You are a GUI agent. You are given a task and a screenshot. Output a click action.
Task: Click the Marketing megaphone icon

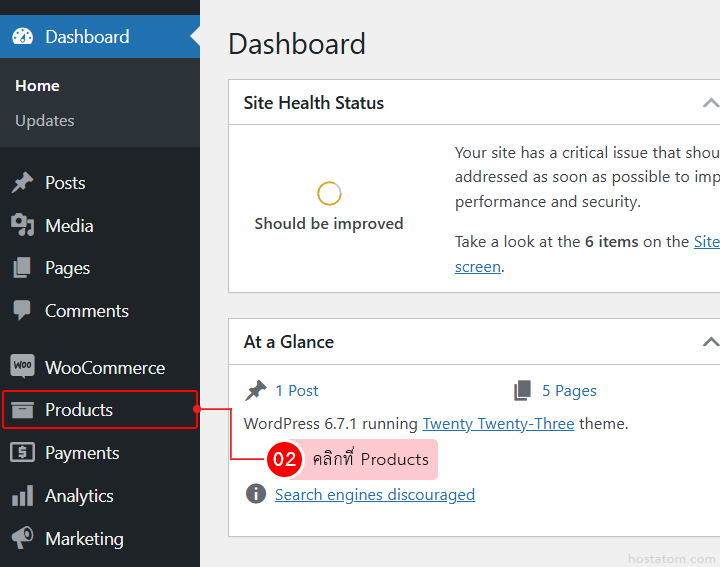[x=22, y=538]
